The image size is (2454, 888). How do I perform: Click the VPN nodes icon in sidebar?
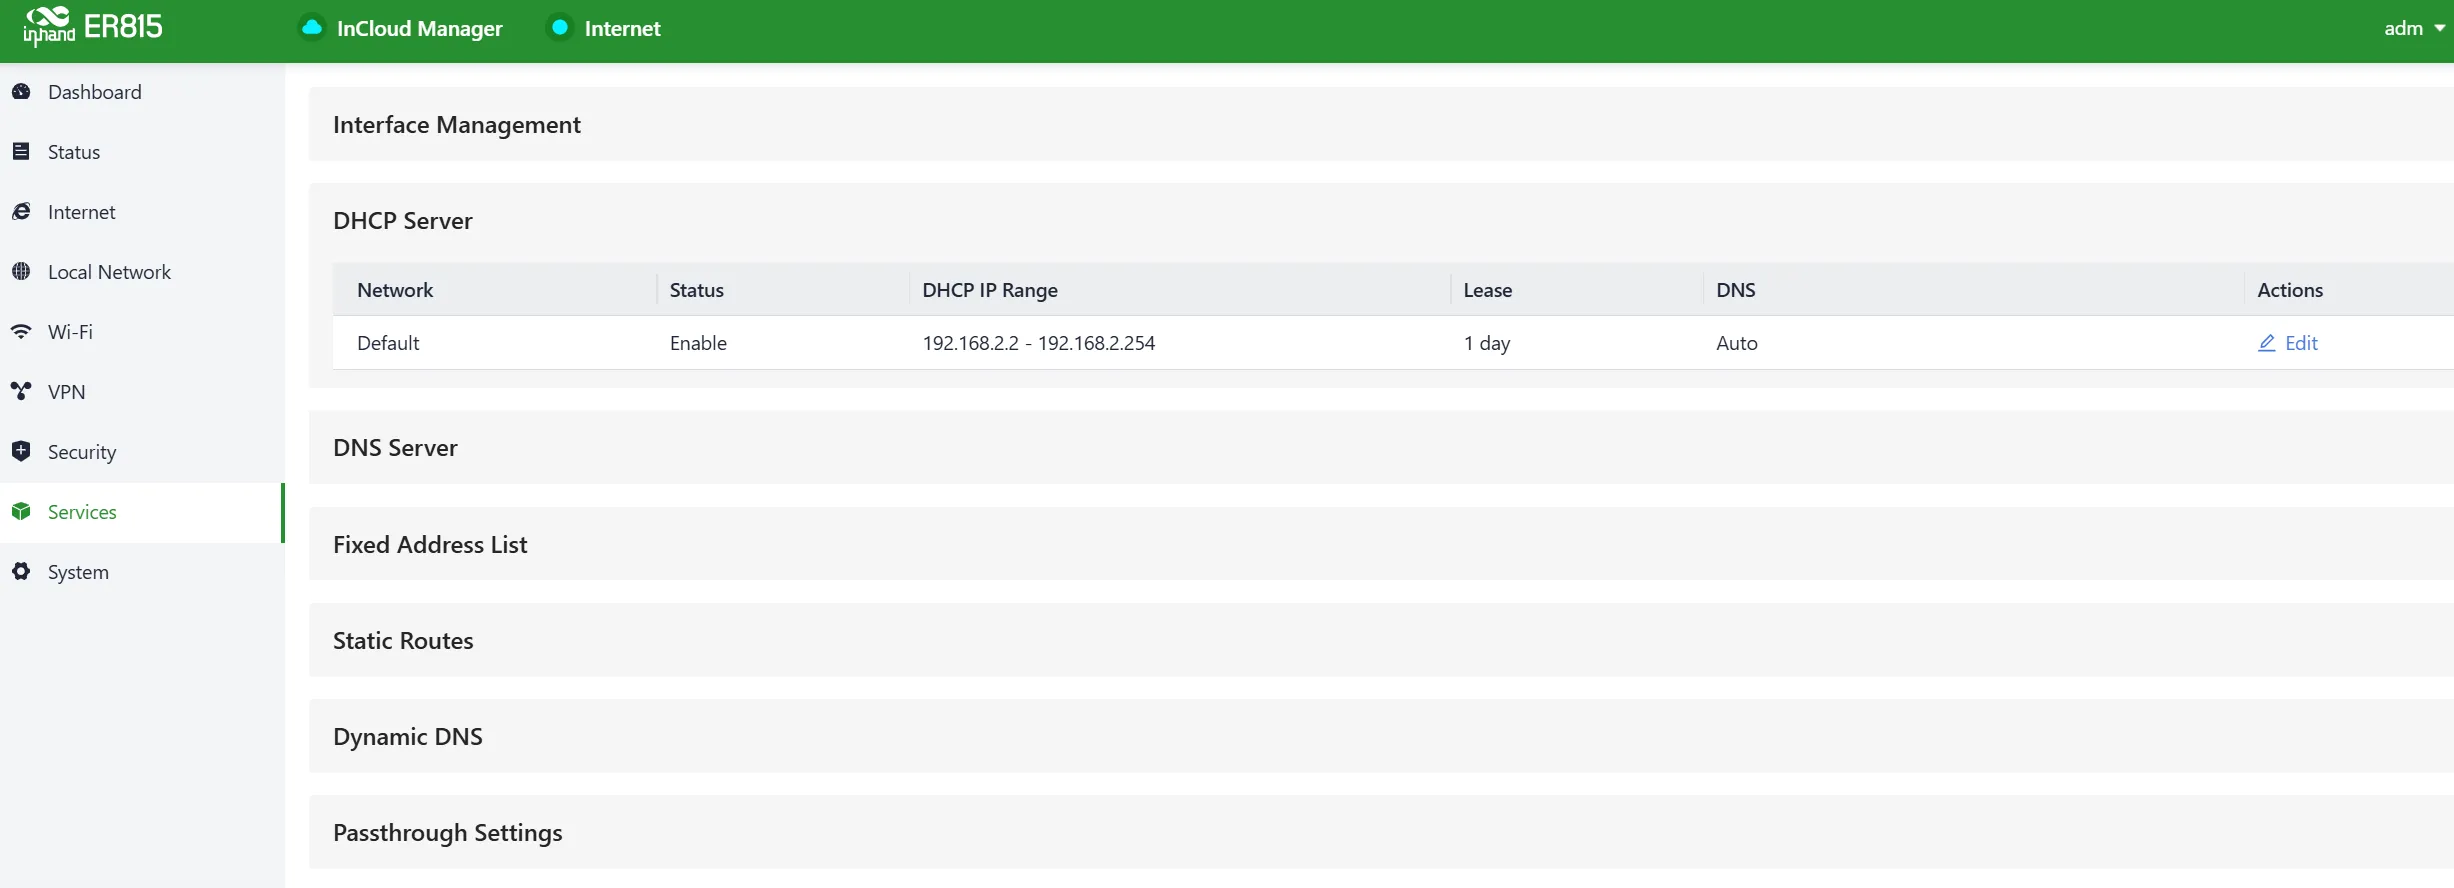pos(21,392)
